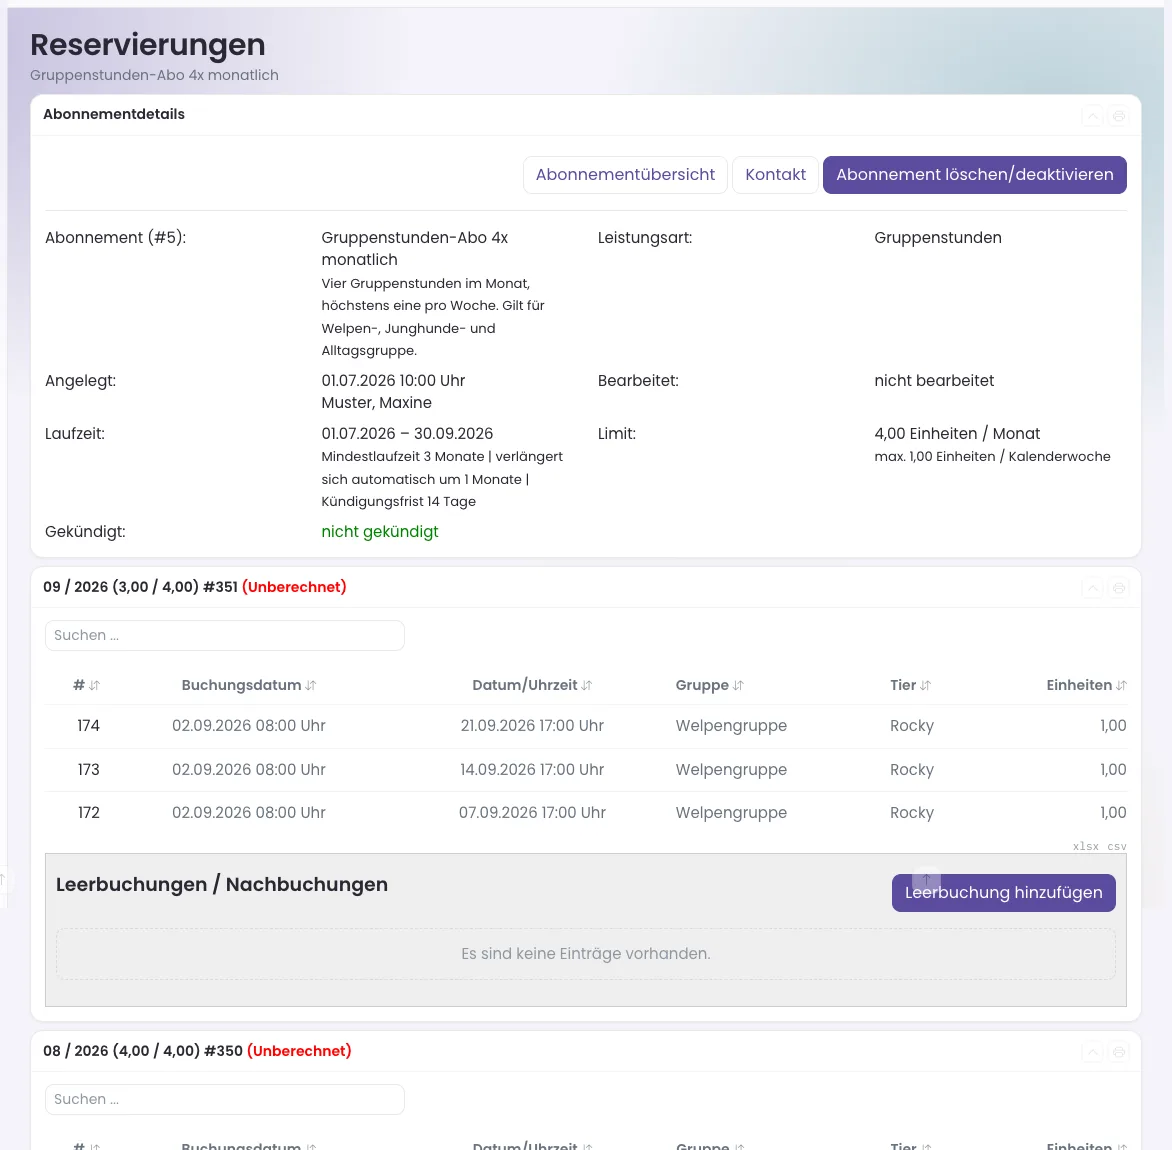Click the limit text '4,00 Einheiten / Monat'
This screenshot has height=1150, width=1172.
point(957,433)
